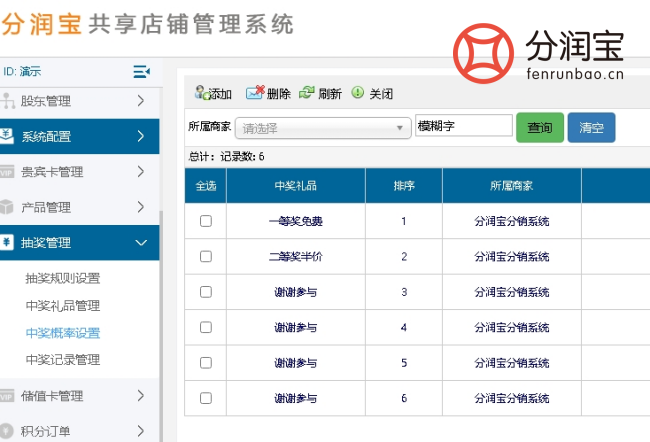Expand 积分订单 chevron arrow
The width and height of the screenshot is (650, 442).
tap(141, 431)
